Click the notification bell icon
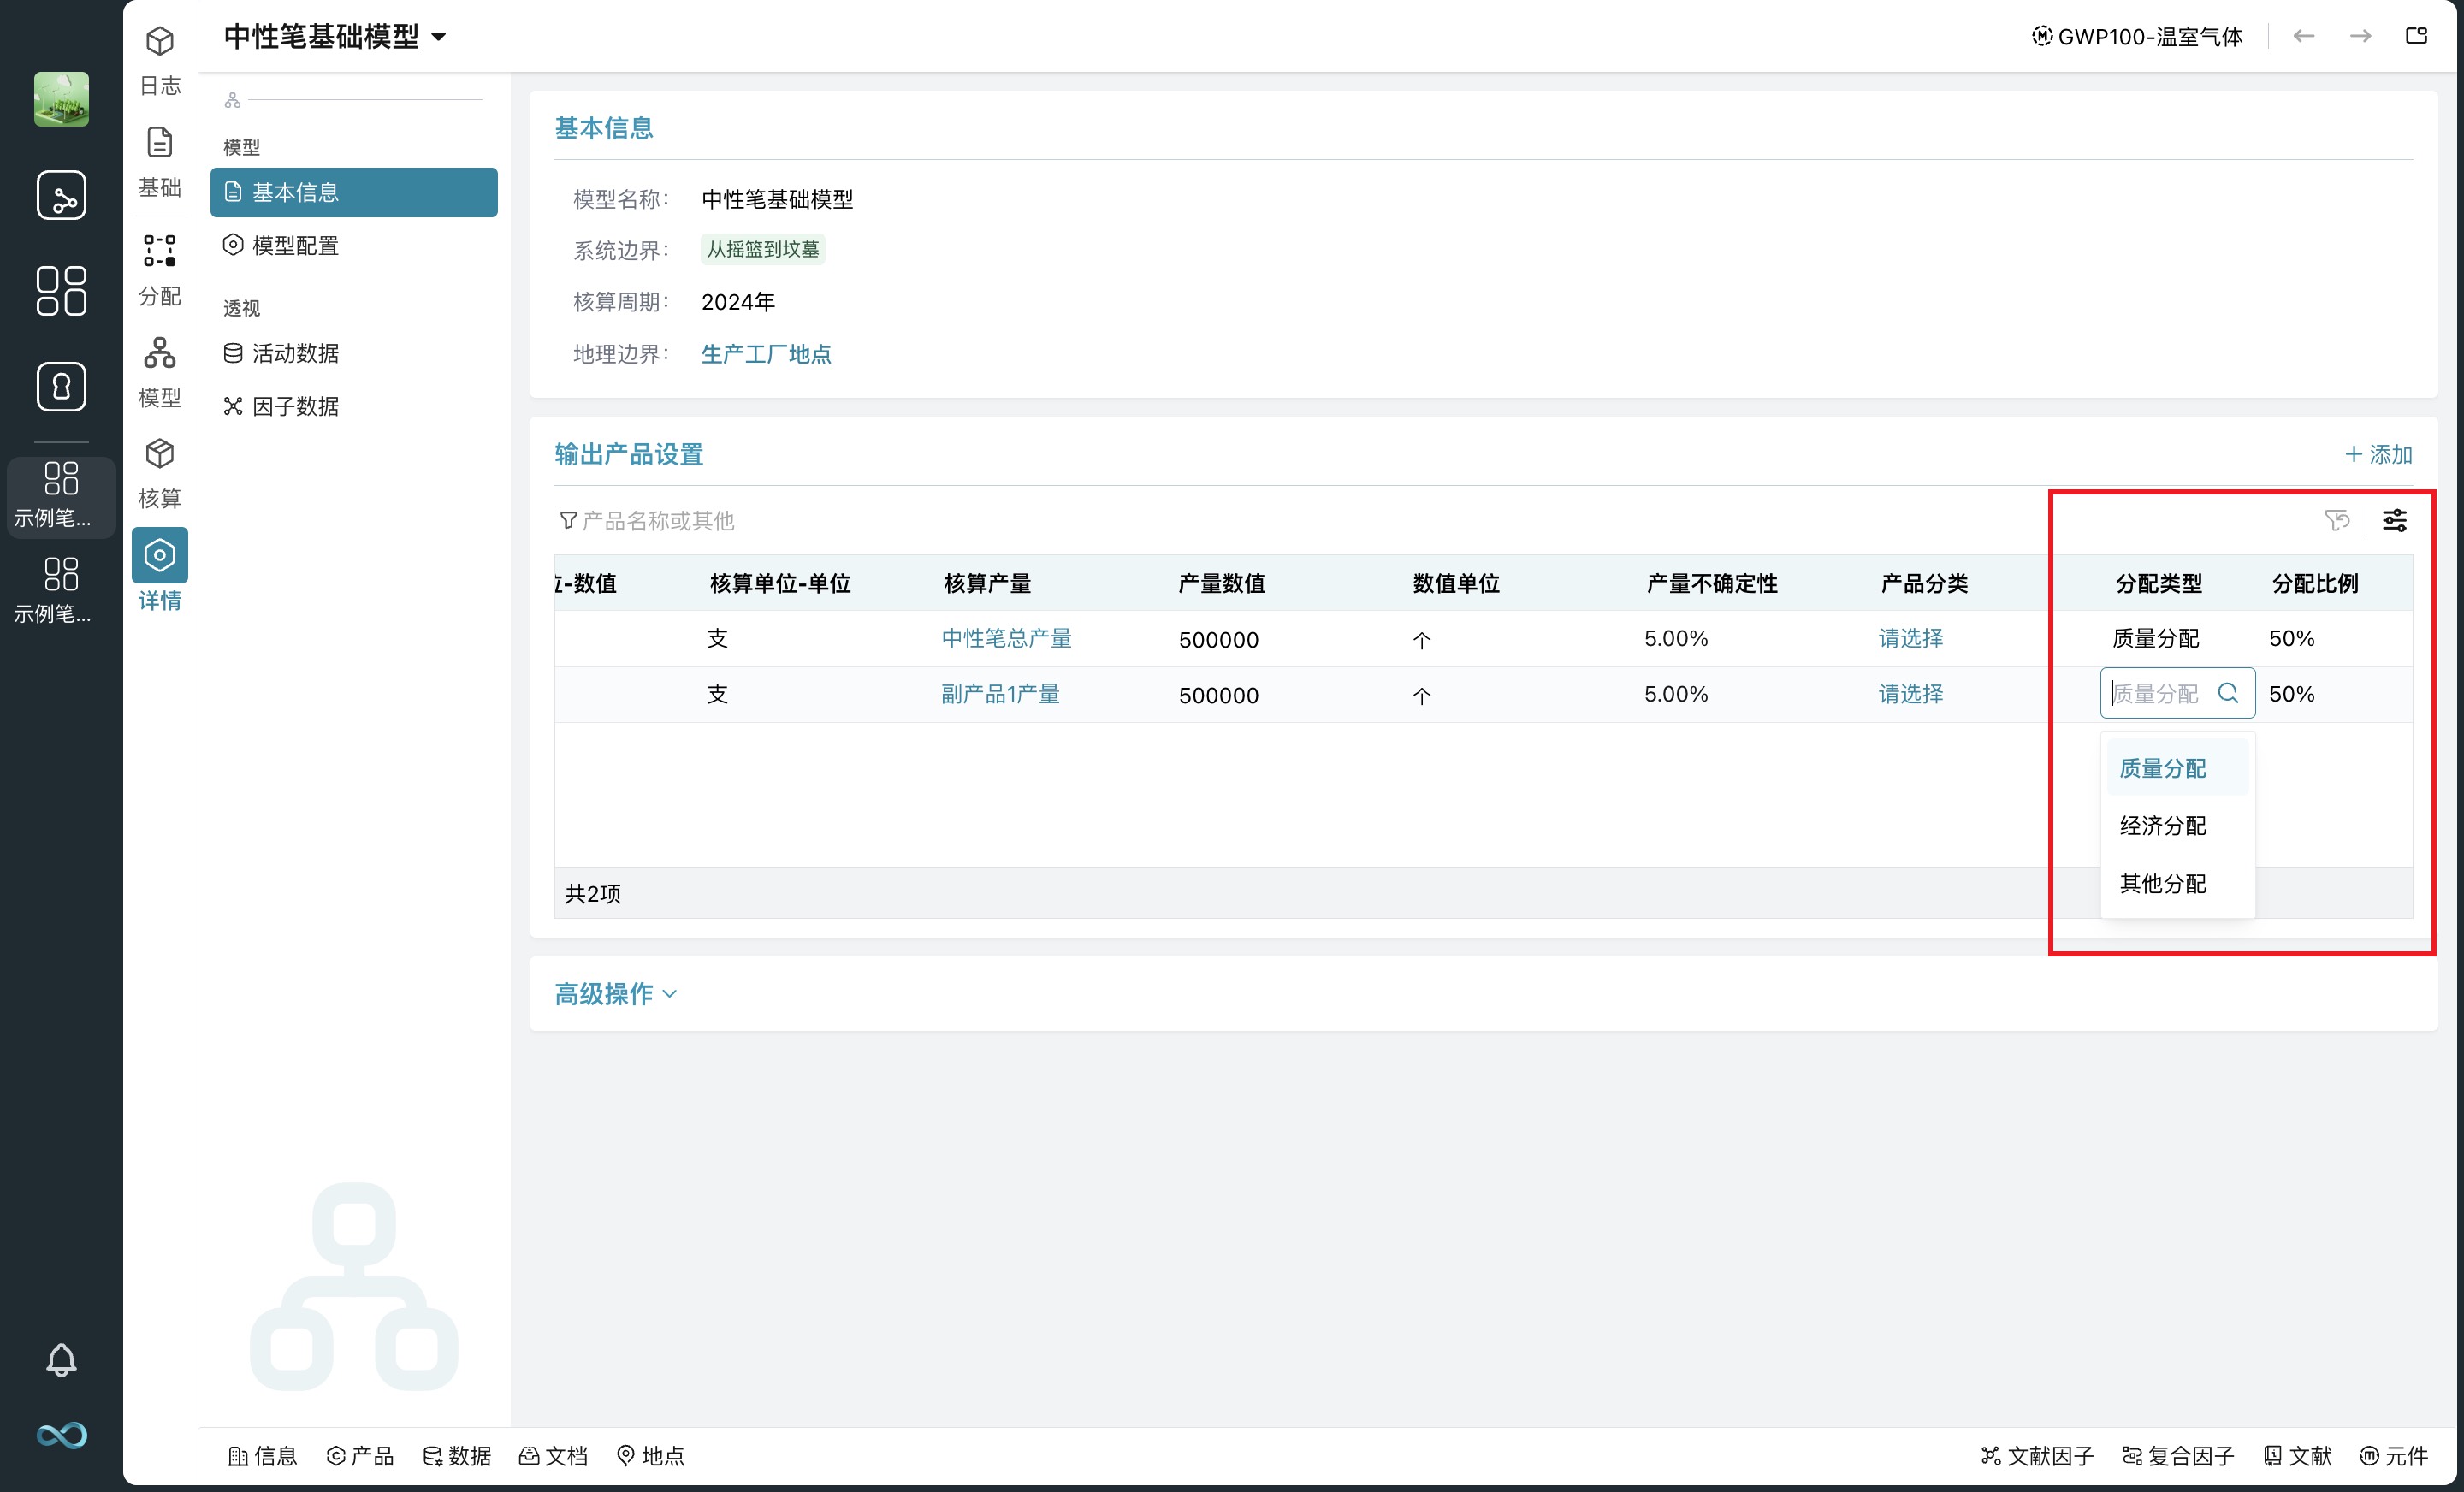 61,1359
